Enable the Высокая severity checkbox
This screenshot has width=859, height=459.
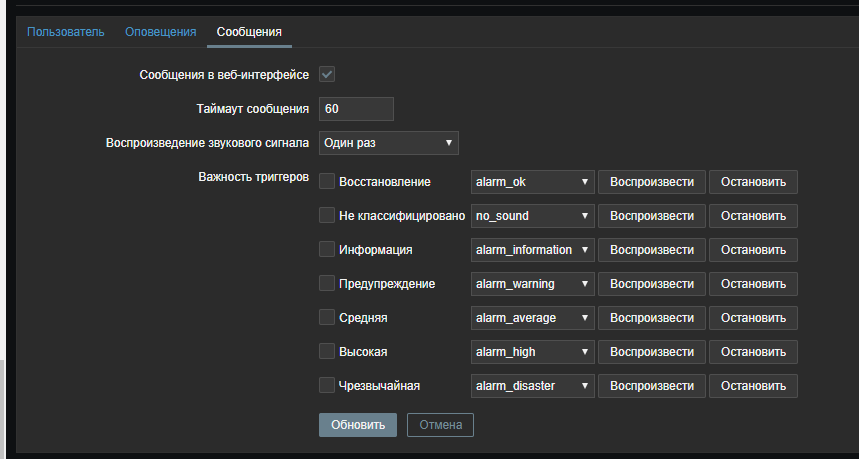tap(327, 351)
